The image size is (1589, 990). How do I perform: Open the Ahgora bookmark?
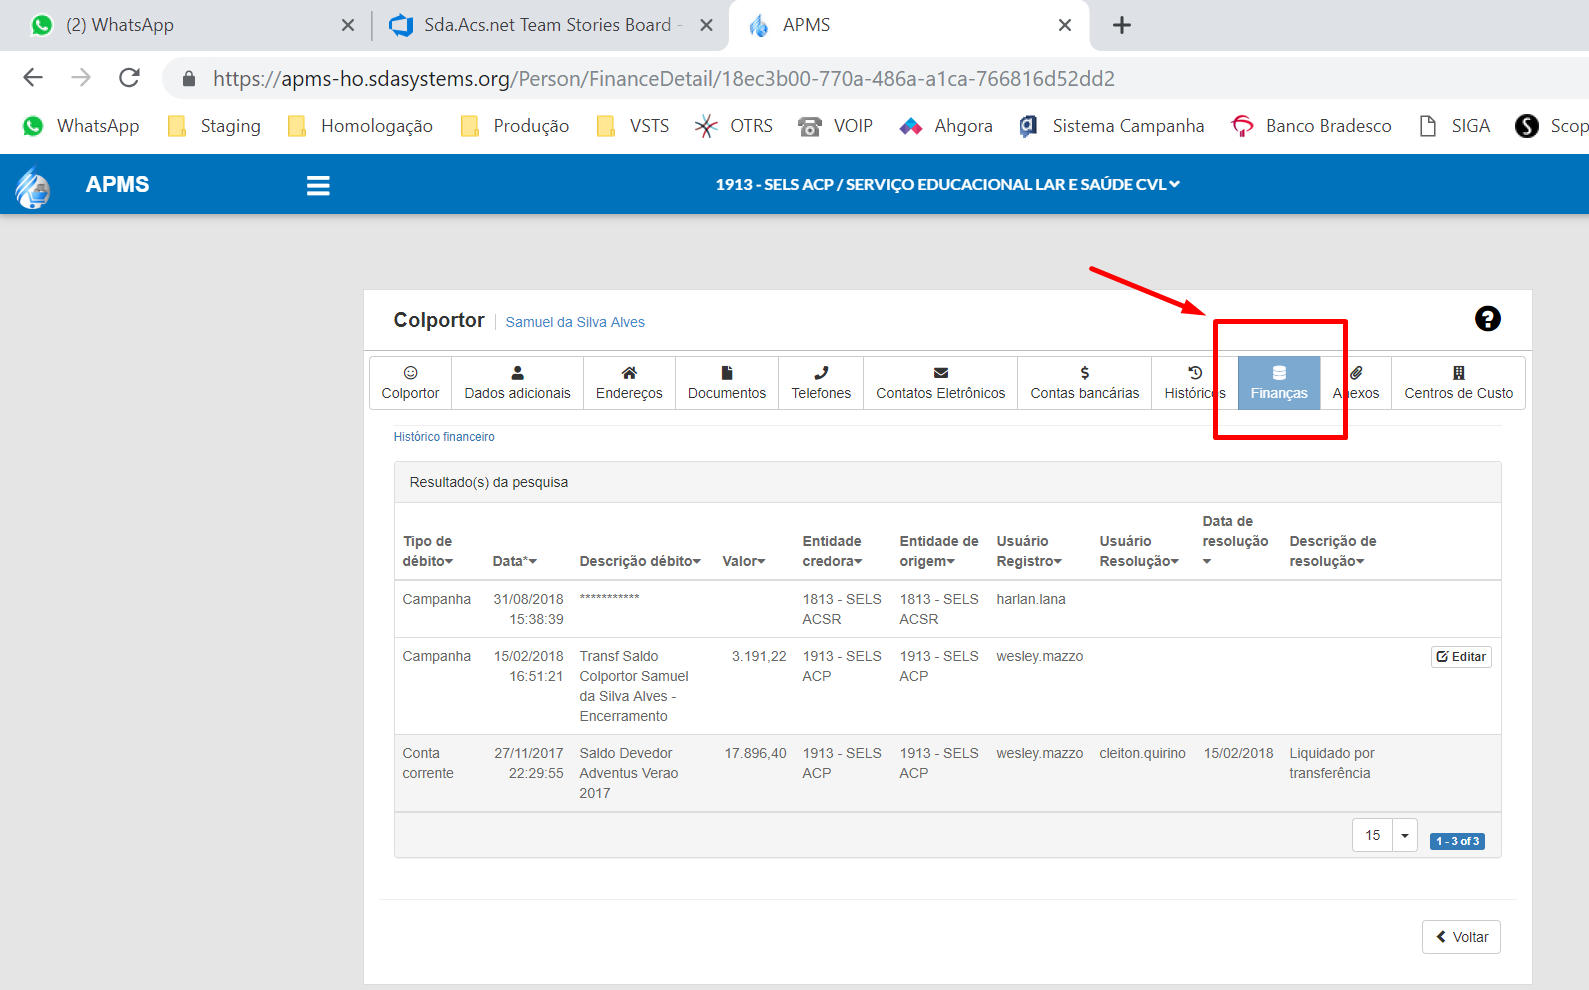(946, 126)
